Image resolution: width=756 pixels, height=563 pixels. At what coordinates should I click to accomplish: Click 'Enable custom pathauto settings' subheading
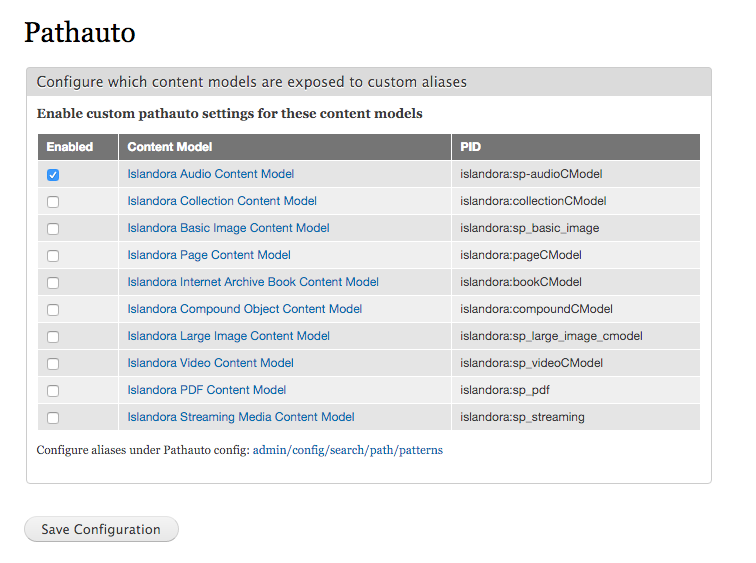(x=230, y=114)
